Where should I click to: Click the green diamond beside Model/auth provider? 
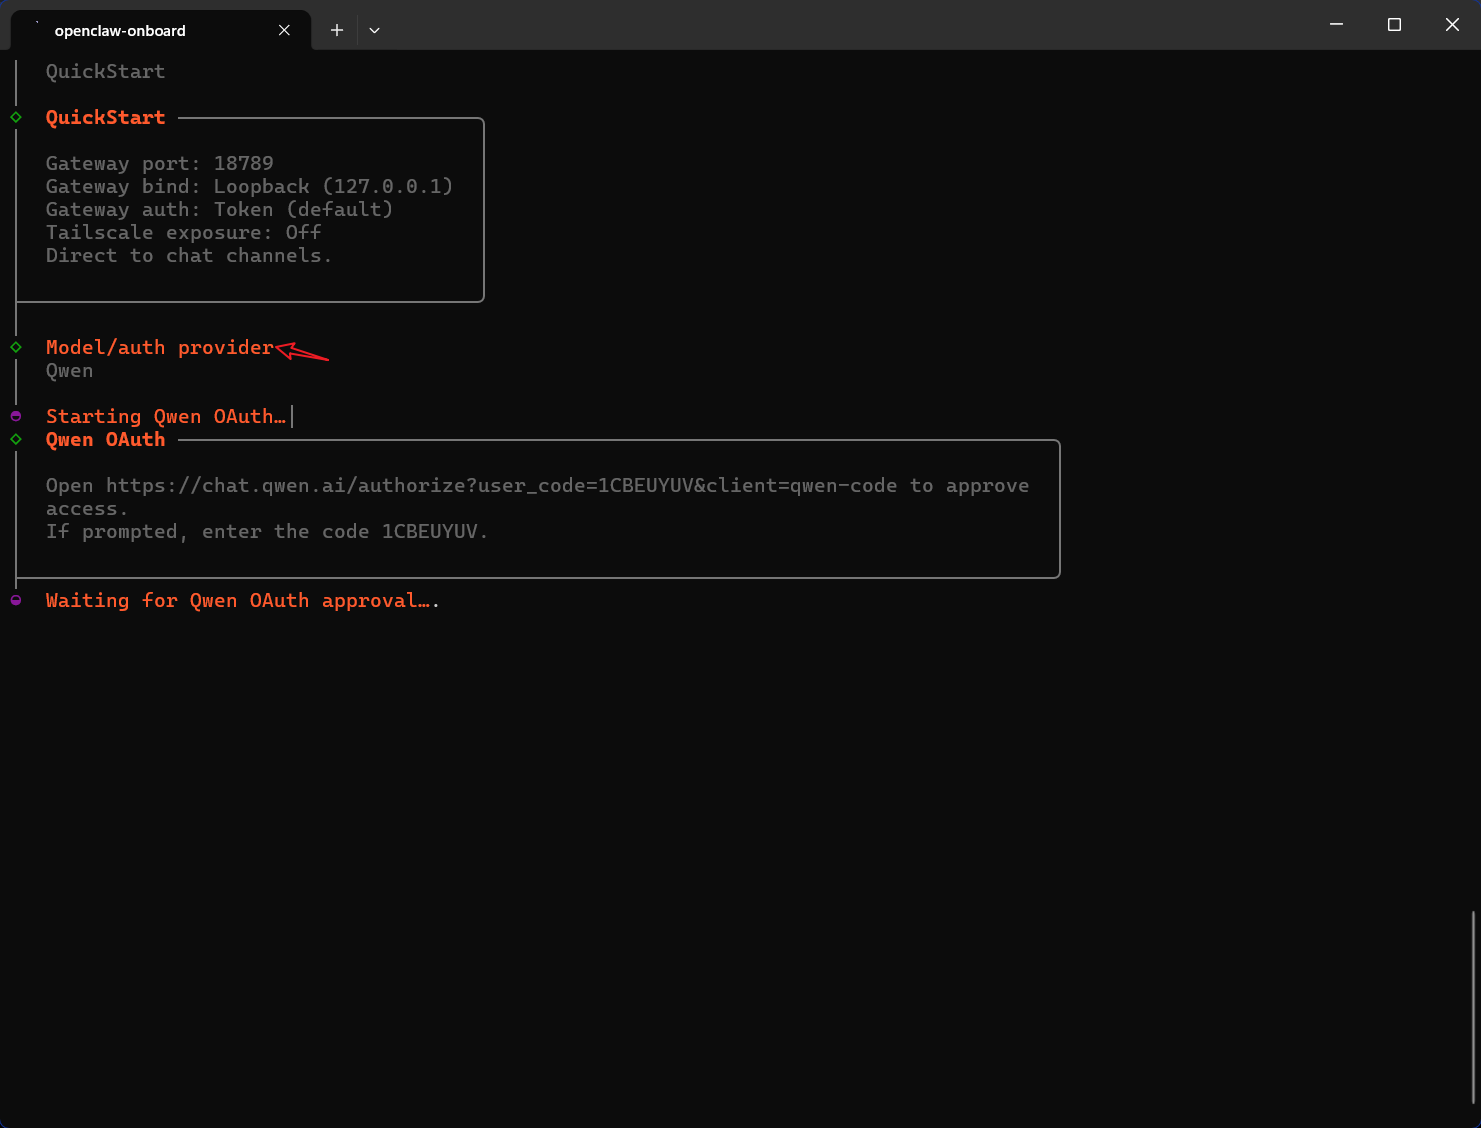coord(16,347)
